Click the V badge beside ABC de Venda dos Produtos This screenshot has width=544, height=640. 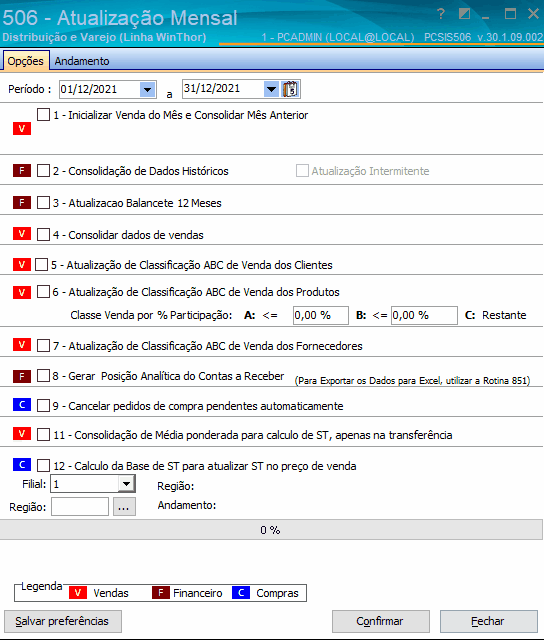[22, 292]
